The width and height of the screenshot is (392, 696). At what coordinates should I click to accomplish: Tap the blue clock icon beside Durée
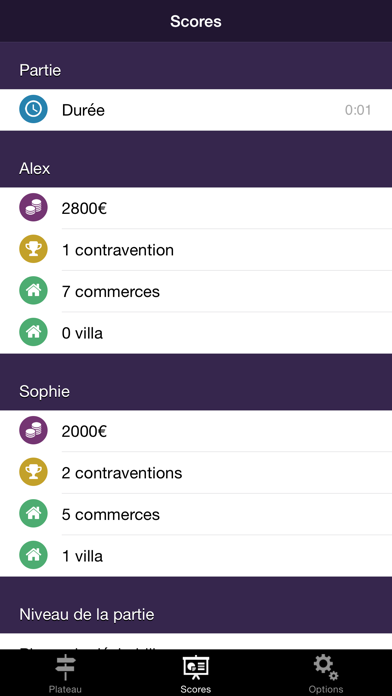coord(33,109)
